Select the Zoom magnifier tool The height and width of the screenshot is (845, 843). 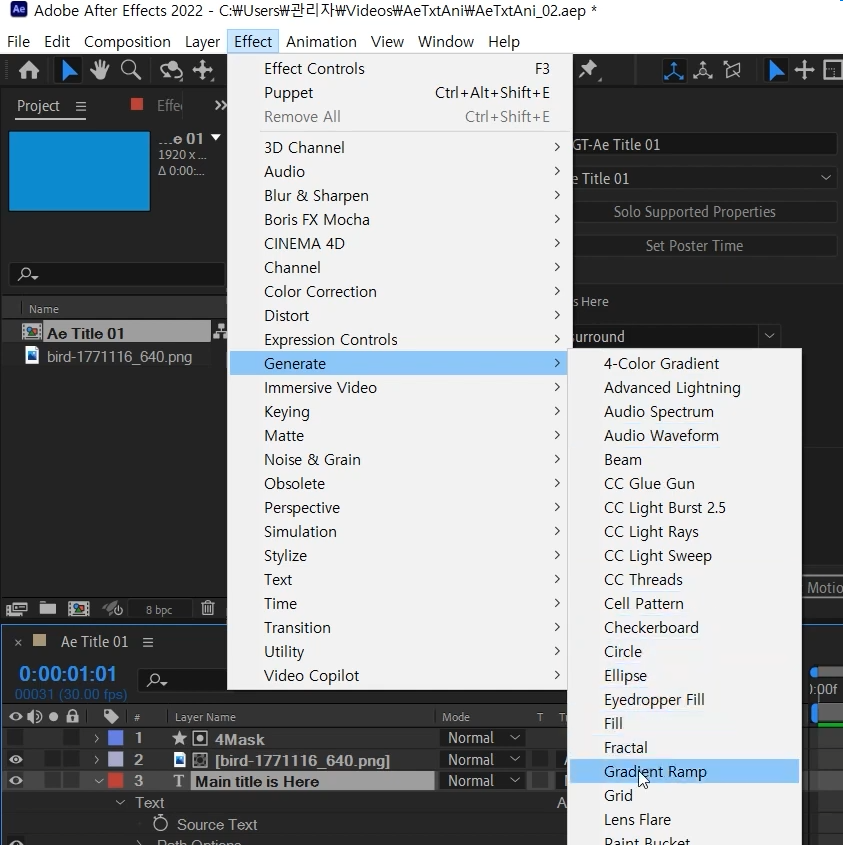(x=130, y=70)
